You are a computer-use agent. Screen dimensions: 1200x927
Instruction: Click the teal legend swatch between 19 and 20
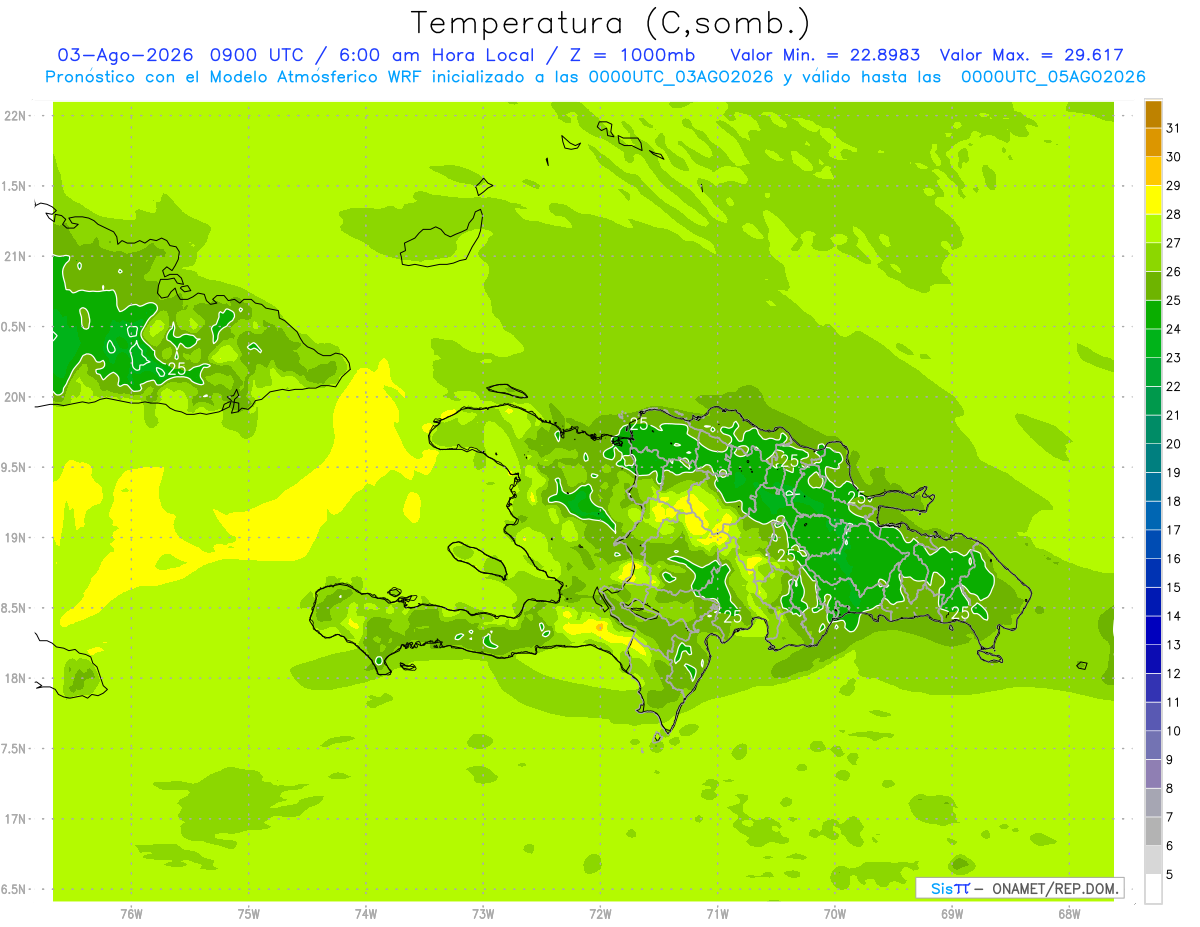(1153, 458)
